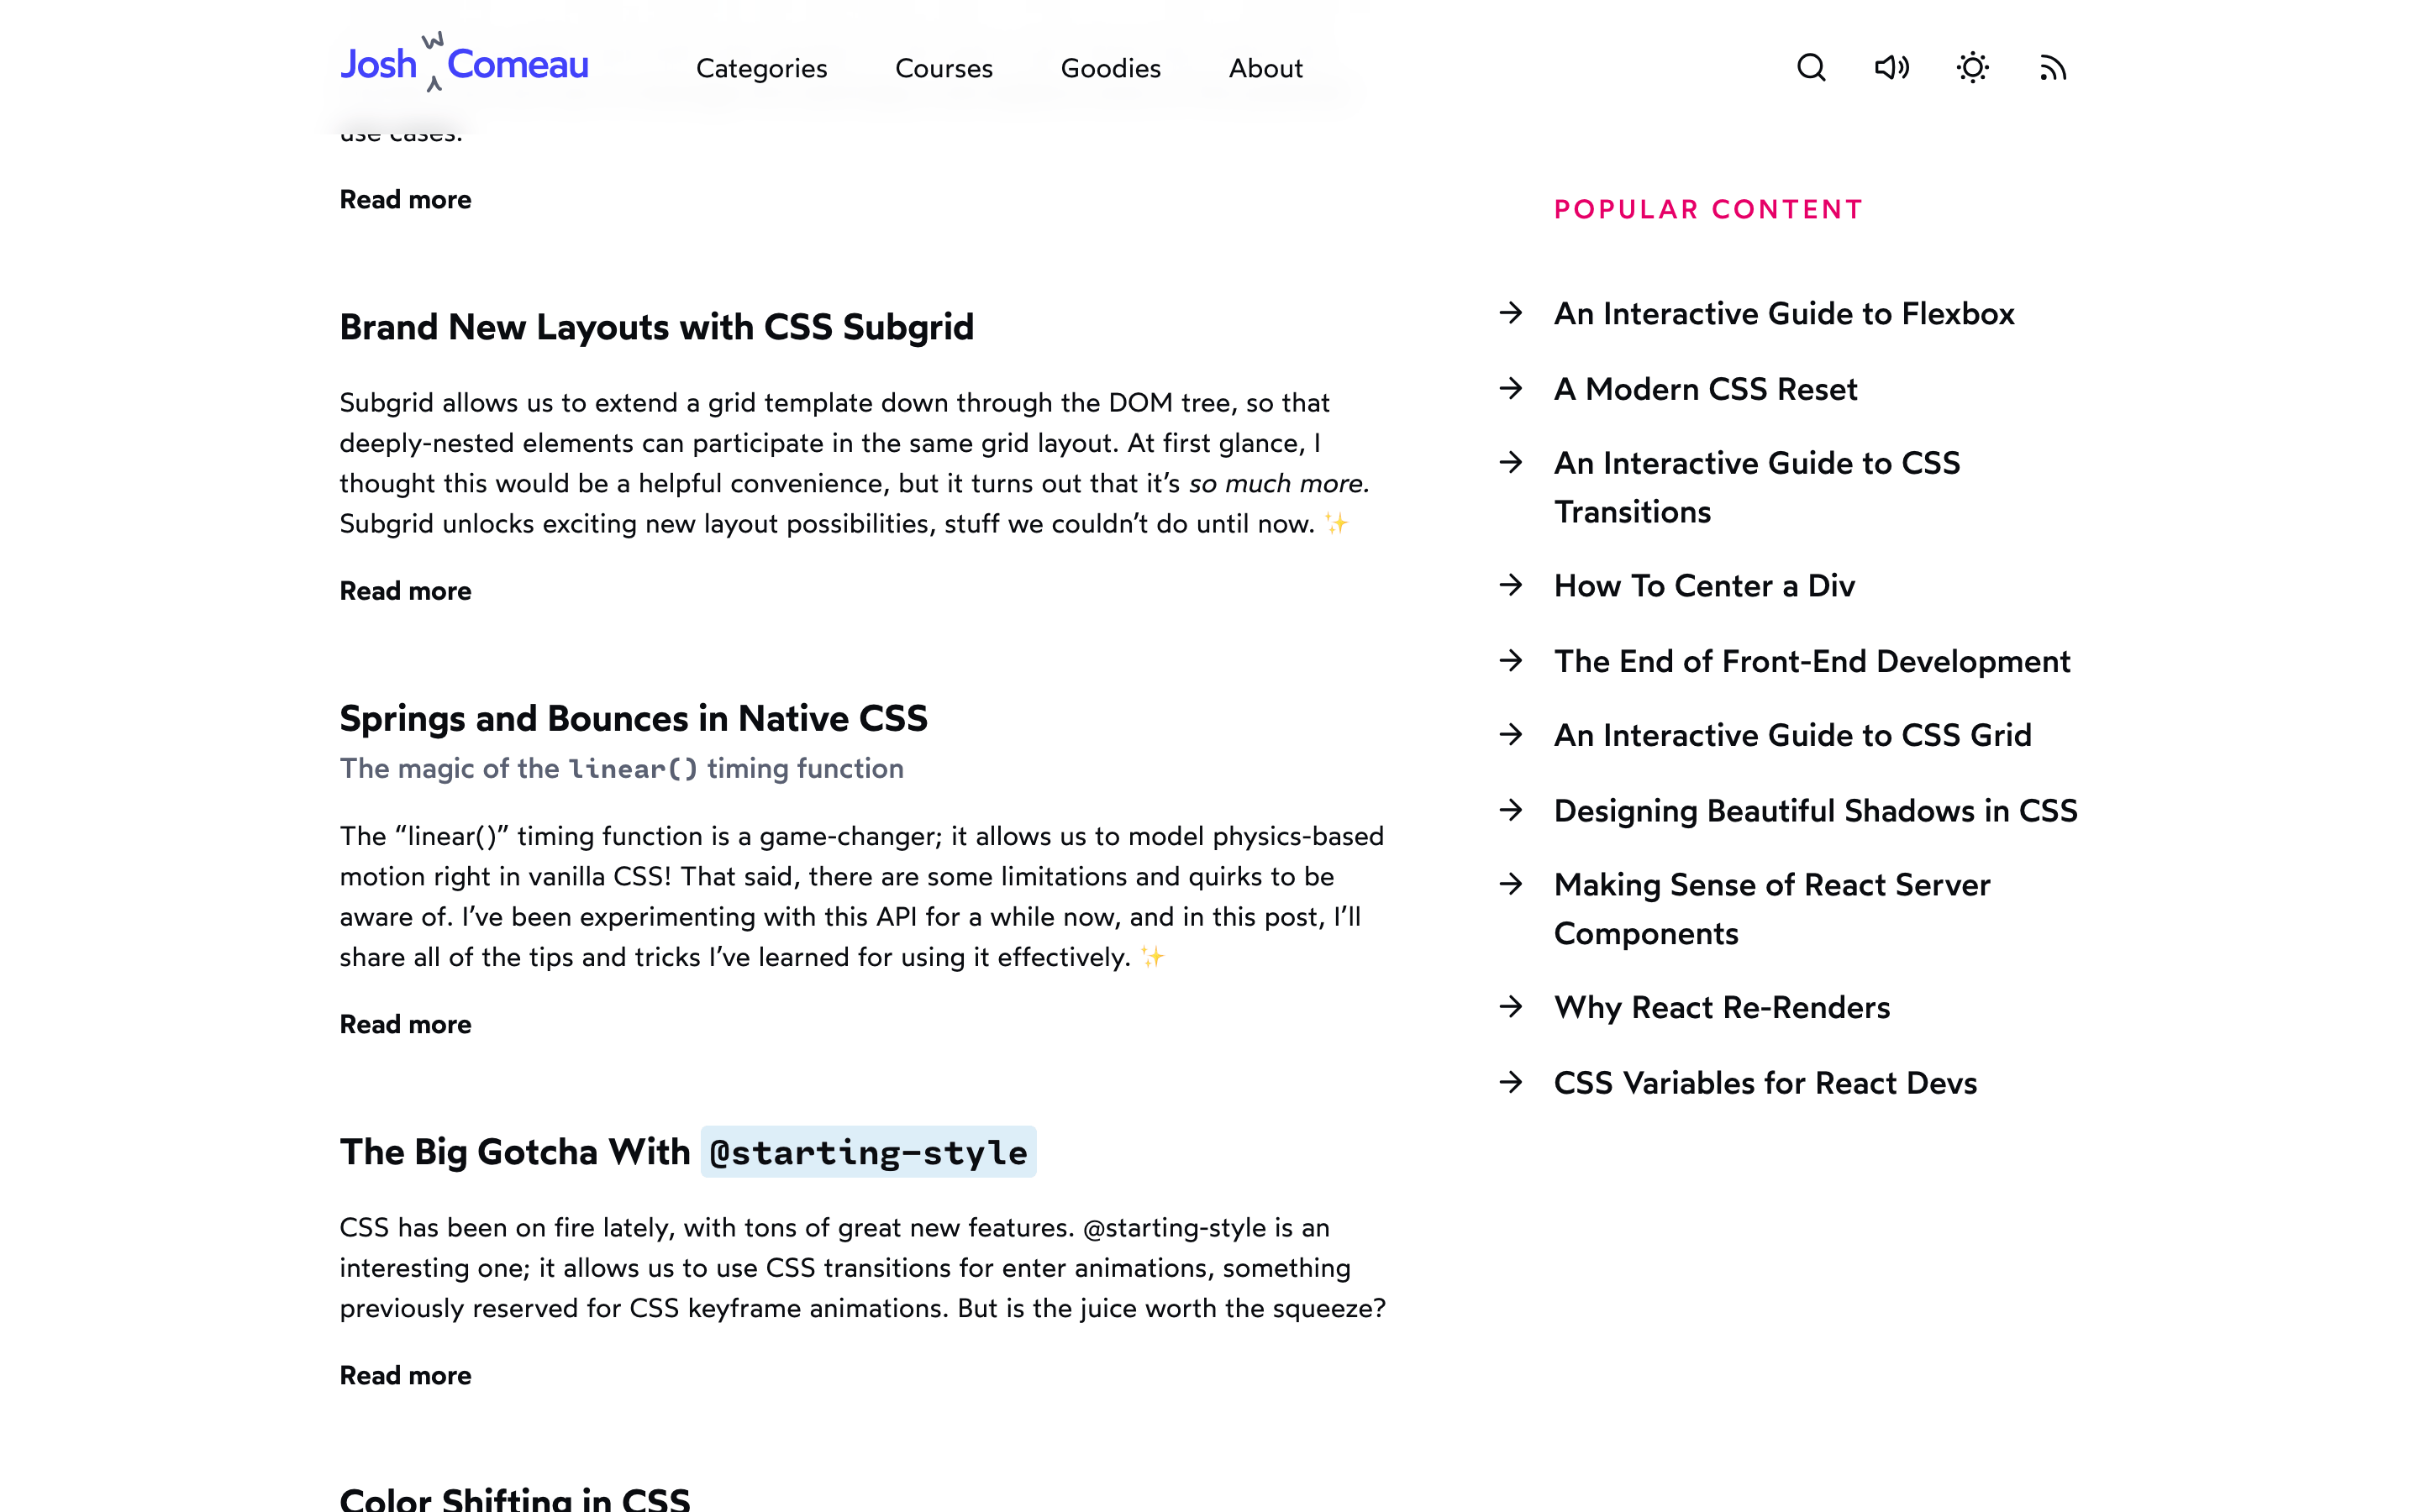Click the 'Read more' link under the 'use cases.' excerpt

(x=405, y=200)
